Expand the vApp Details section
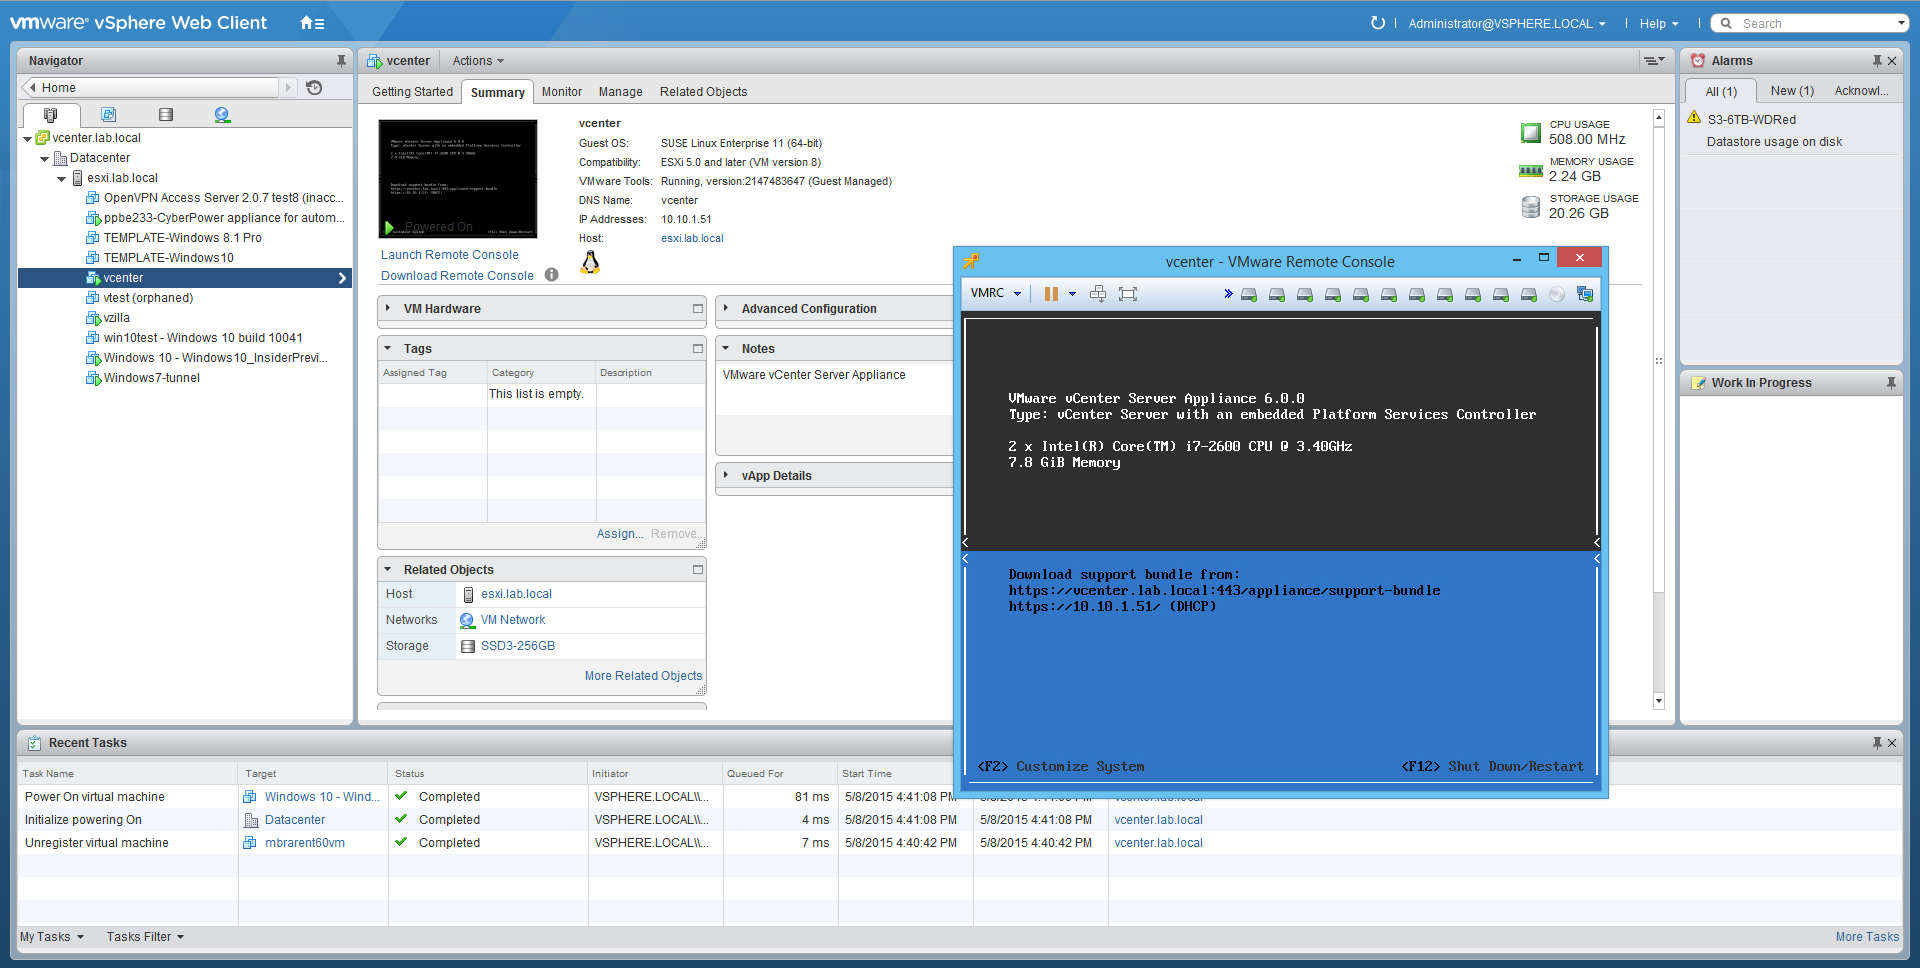 tap(726, 476)
